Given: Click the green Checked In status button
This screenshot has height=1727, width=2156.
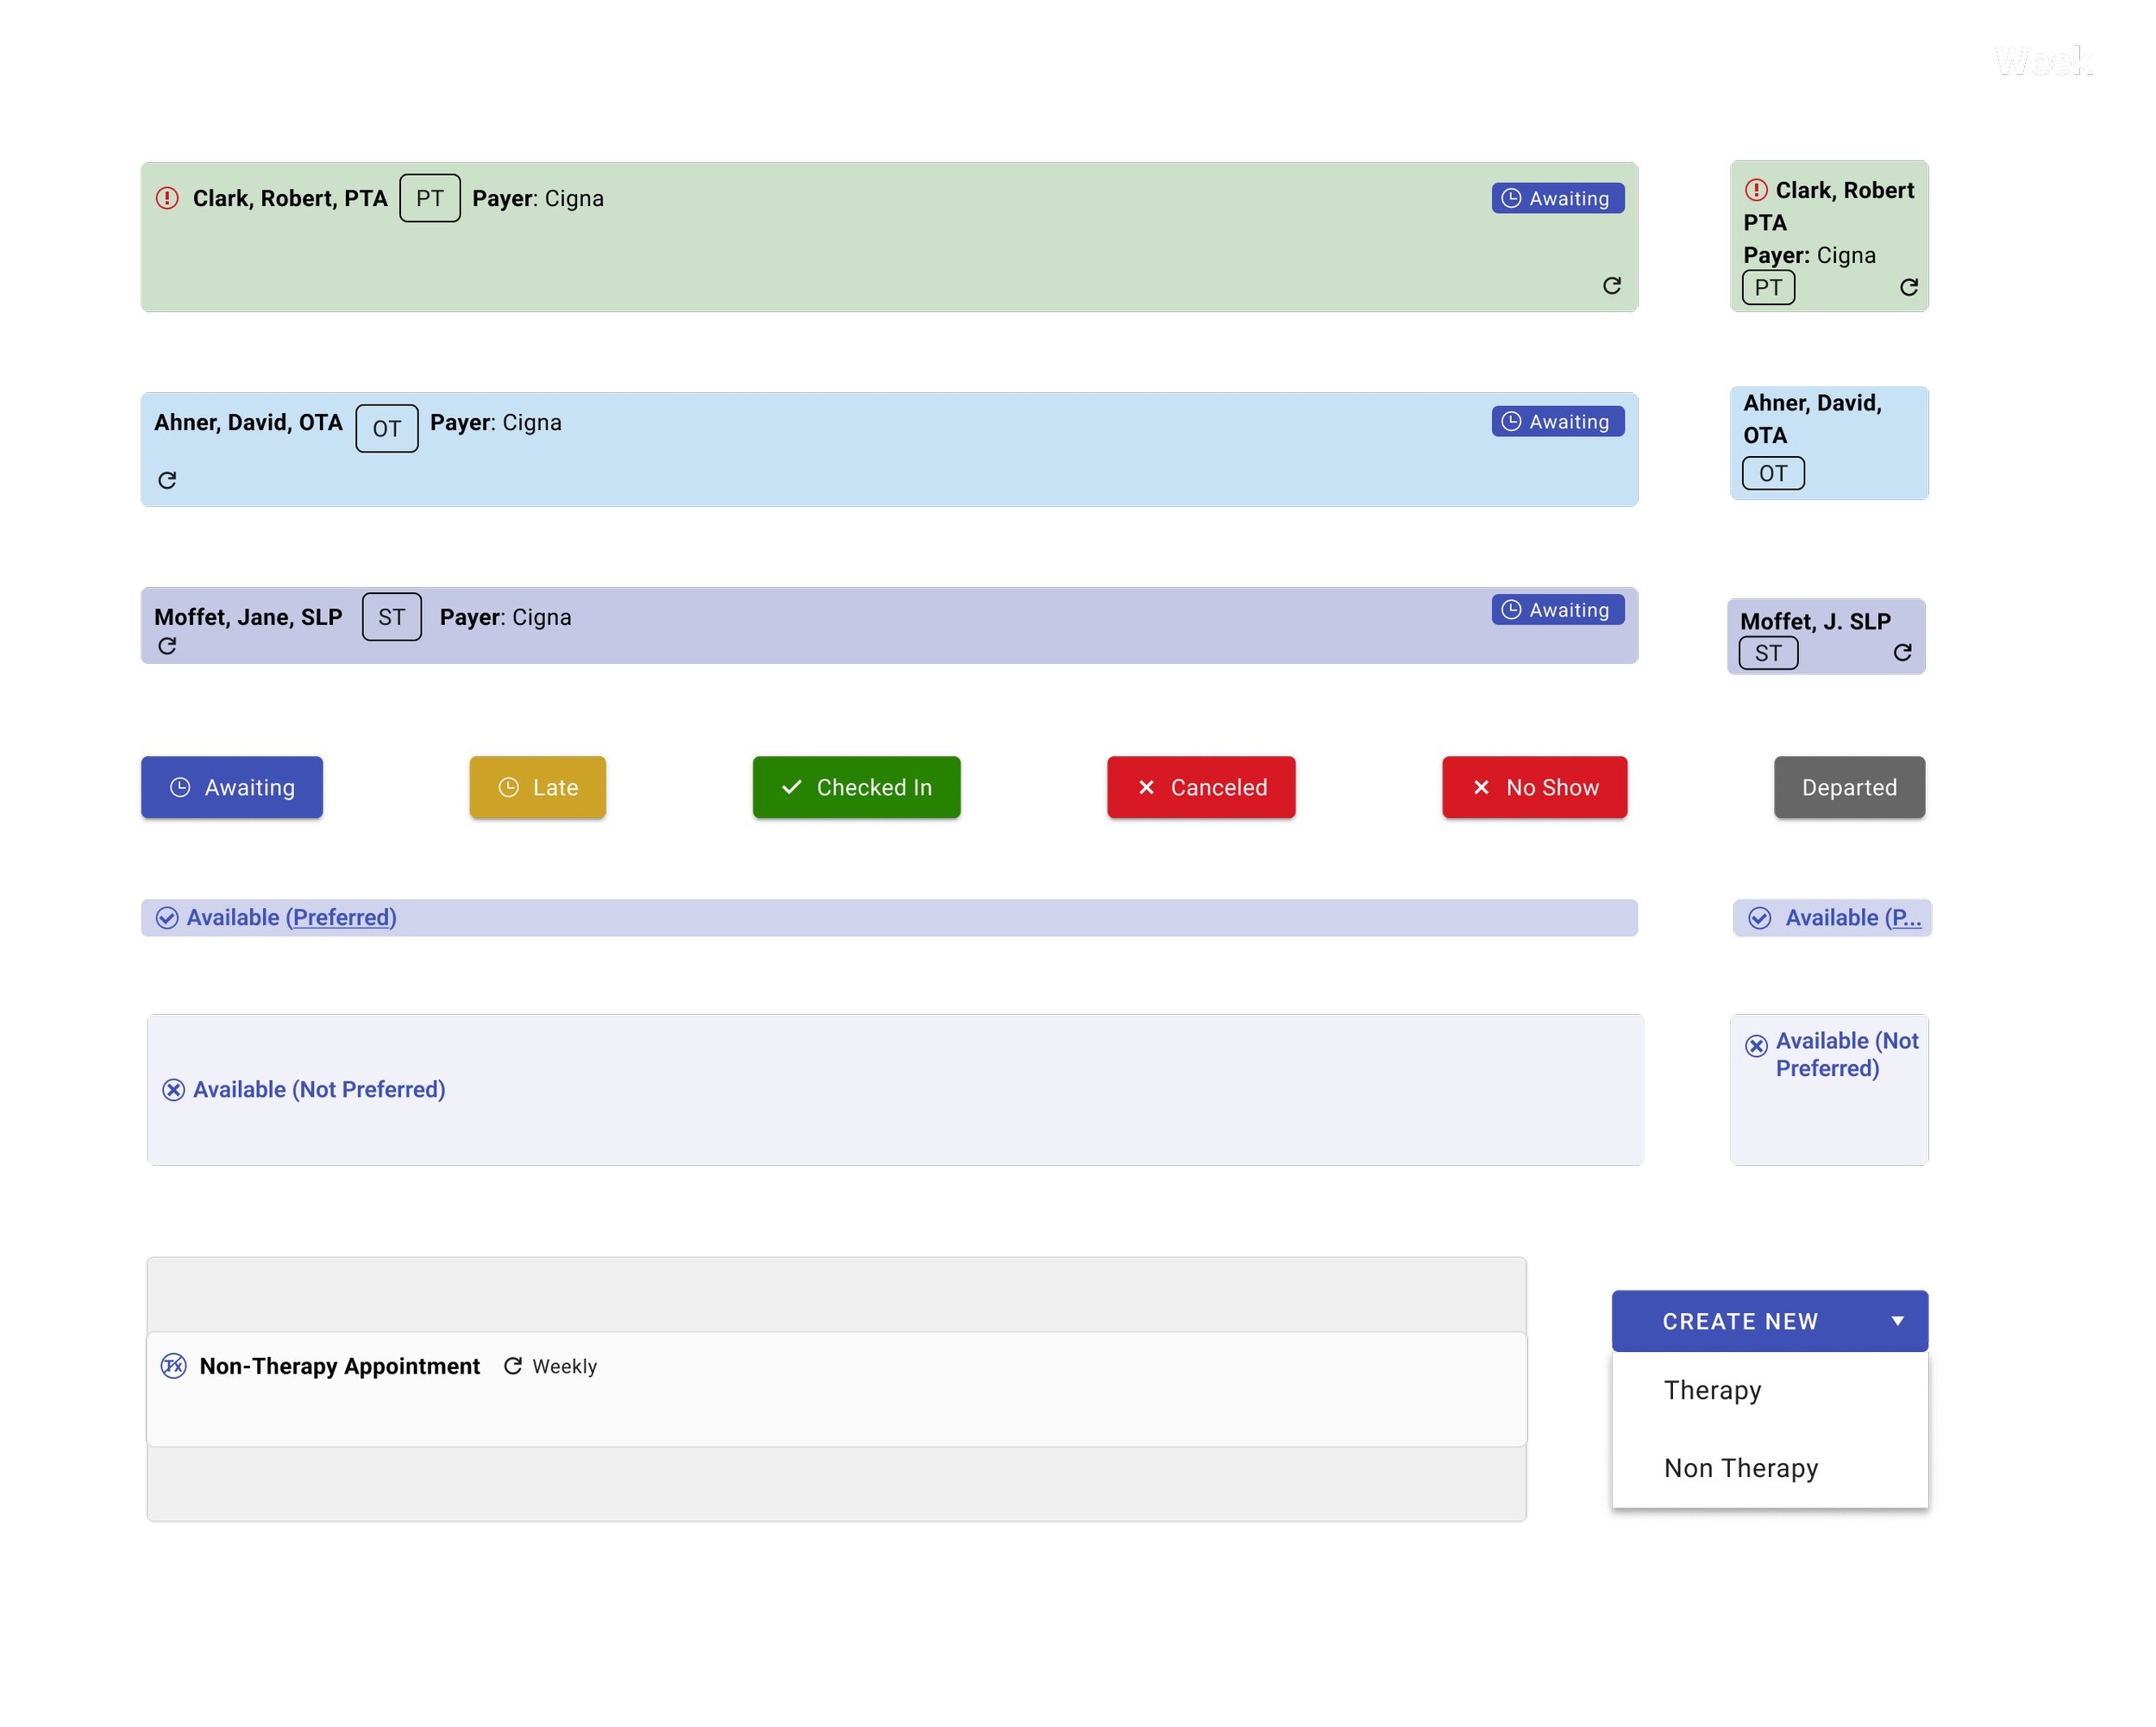Looking at the screenshot, I should point(856,788).
